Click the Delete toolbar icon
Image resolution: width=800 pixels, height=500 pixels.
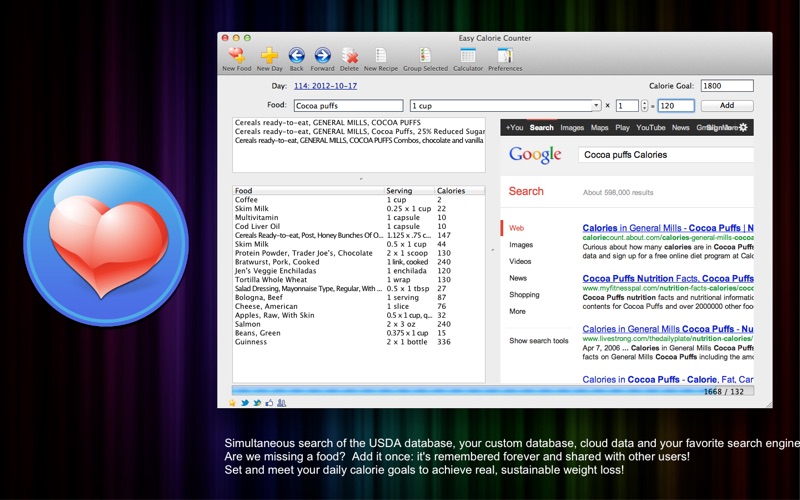tap(349, 56)
